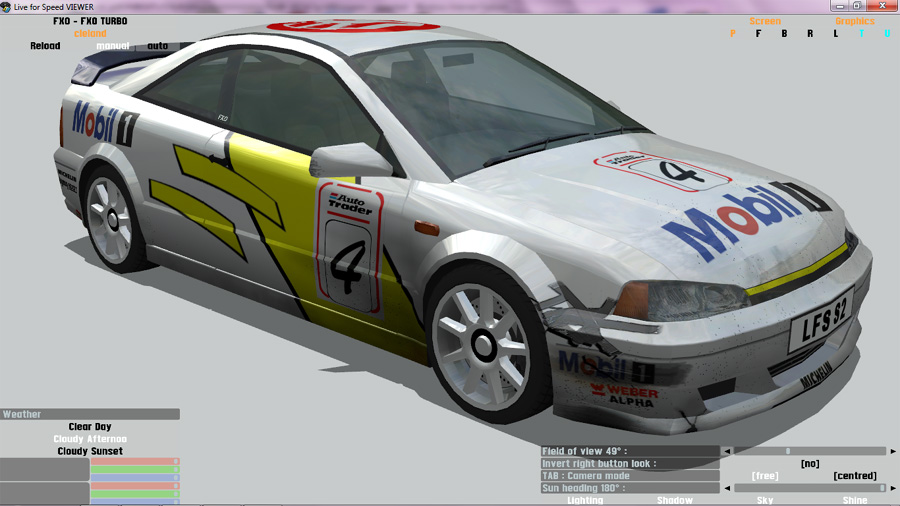Switch reload mode to auto

click(158, 46)
